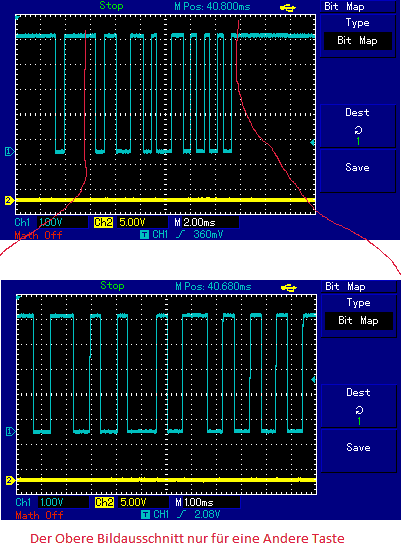The width and height of the screenshot is (401, 554).
Task: Click the yellow Ch2 label on the lower scope
Action: (x=104, y=502)
